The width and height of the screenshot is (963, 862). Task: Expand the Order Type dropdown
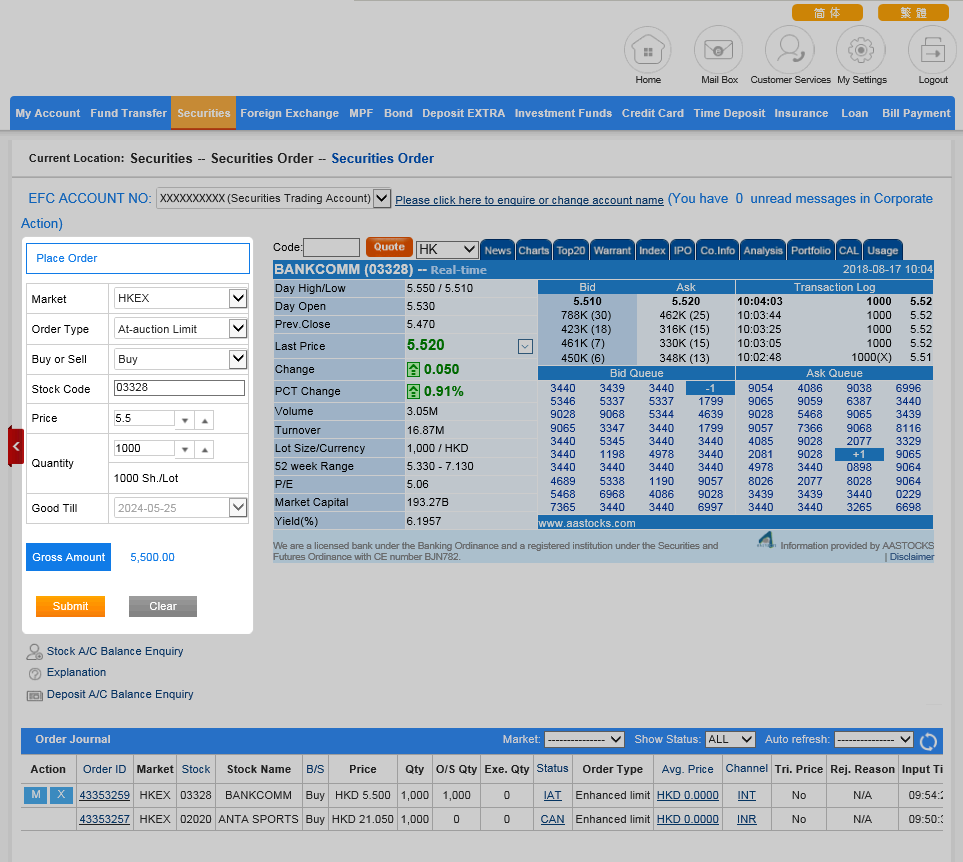coord(237,328)
